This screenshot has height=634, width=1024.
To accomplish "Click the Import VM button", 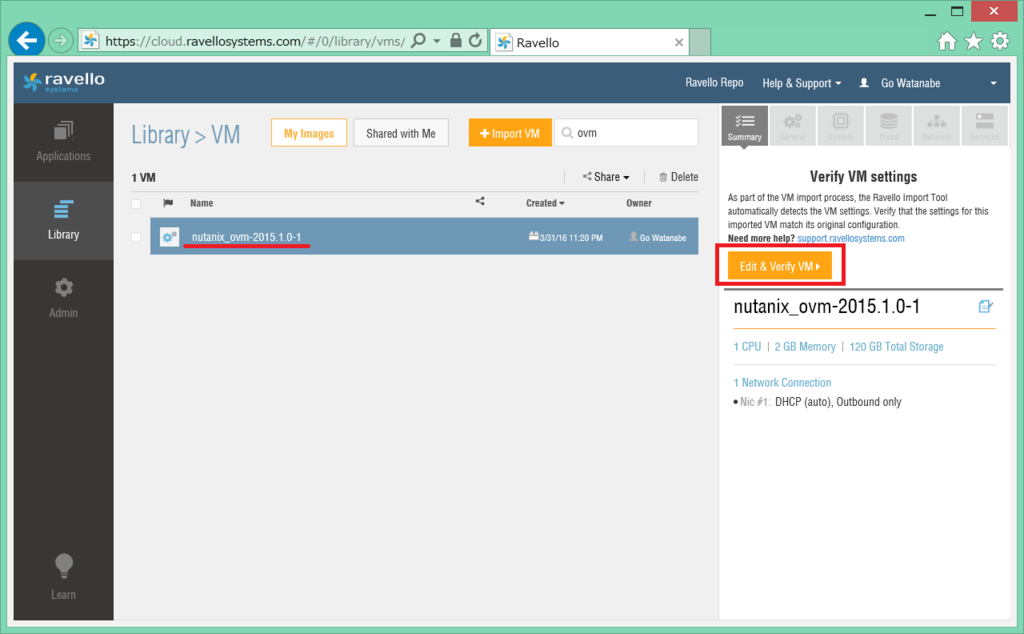I will pyautogui.click(x=510, y=133).
